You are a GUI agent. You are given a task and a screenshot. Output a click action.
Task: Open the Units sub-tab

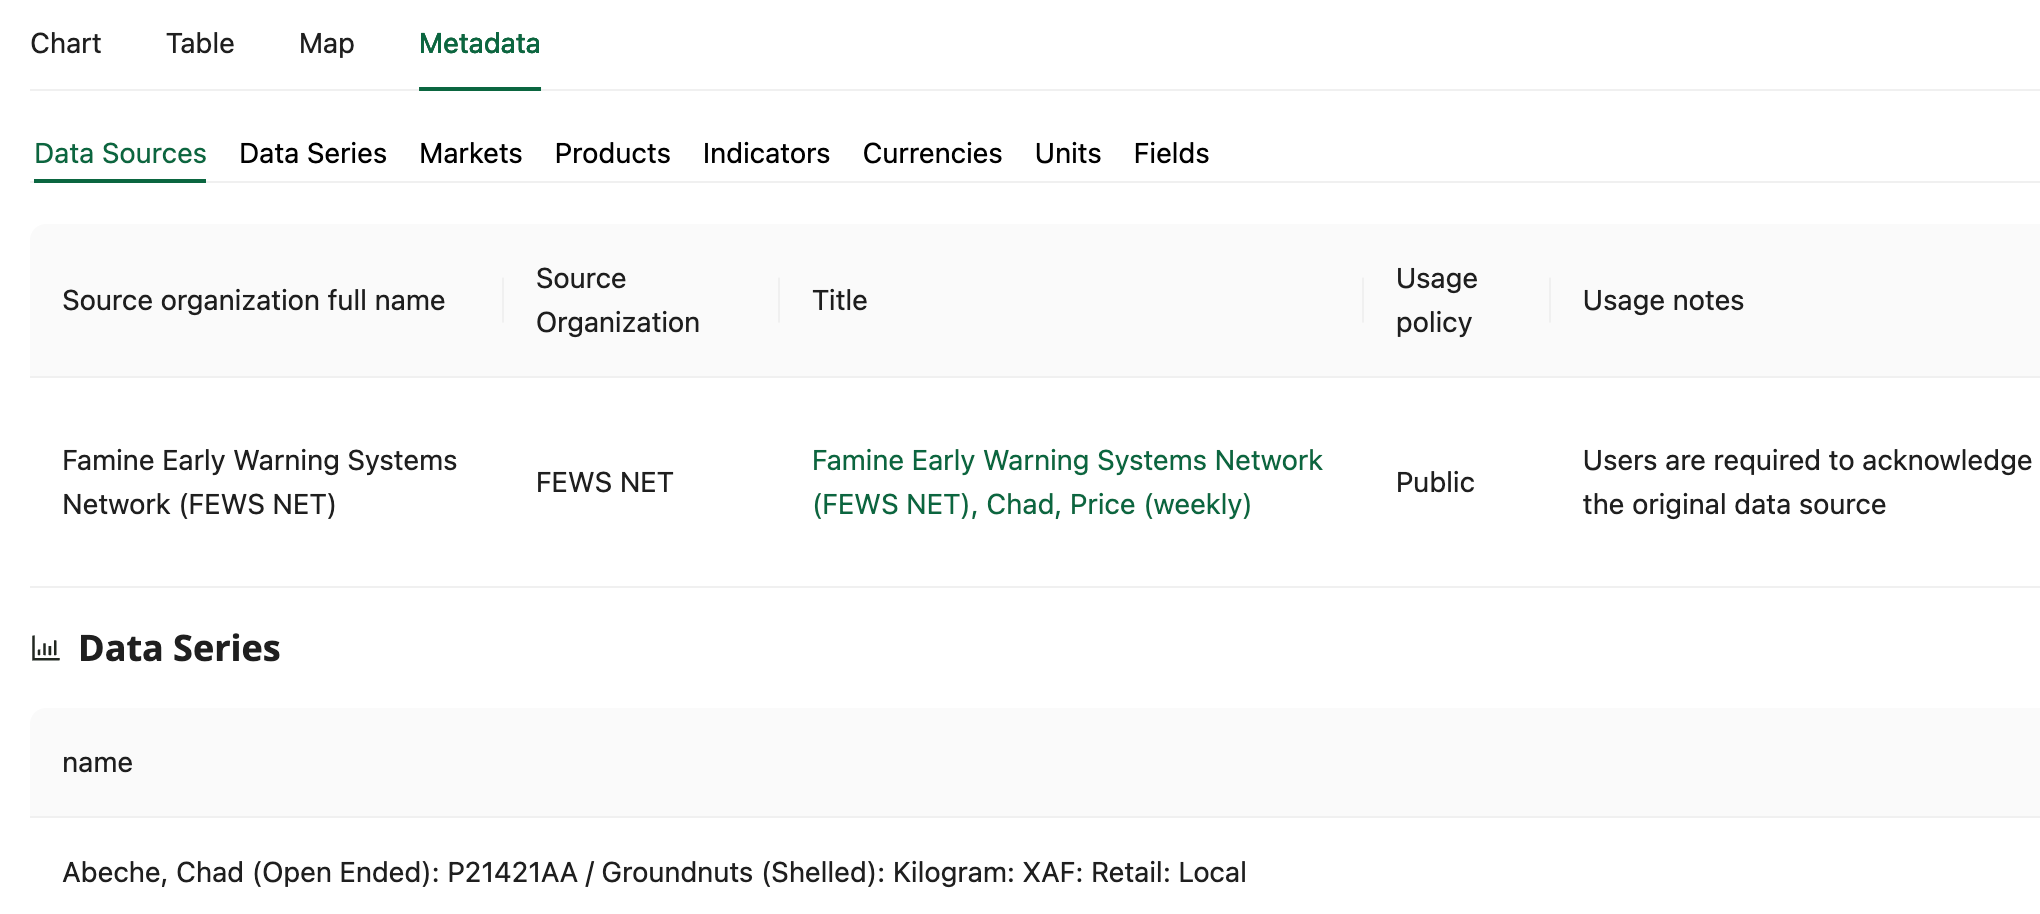1068,153
